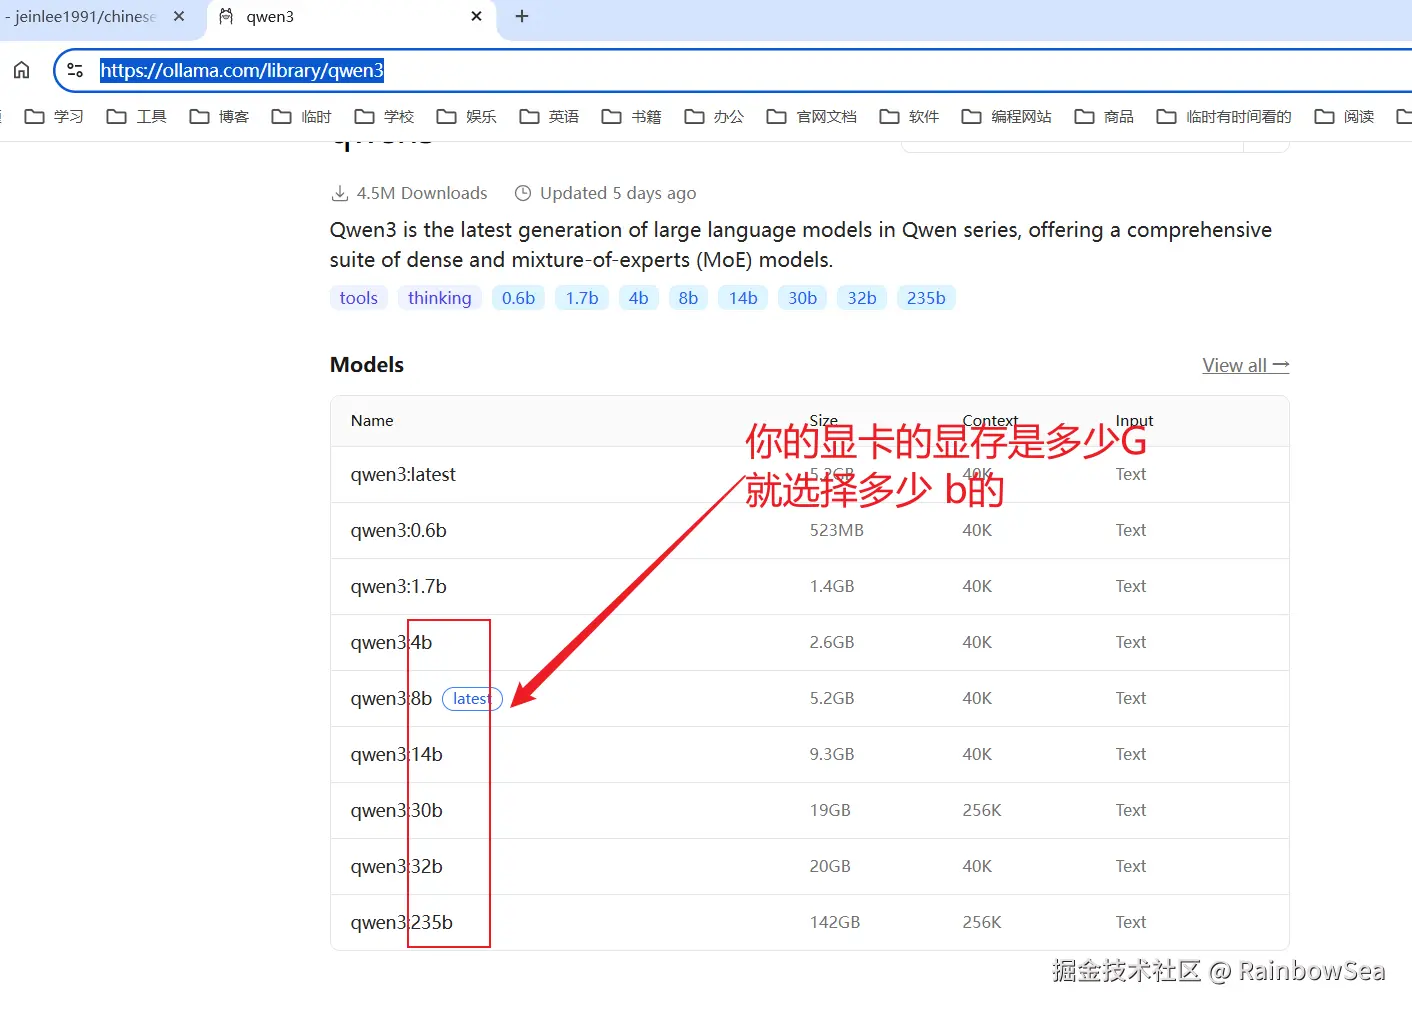Viewport: 1412px width, 1011px height.
Task: Click the View all link
Action: (1245, 365)
